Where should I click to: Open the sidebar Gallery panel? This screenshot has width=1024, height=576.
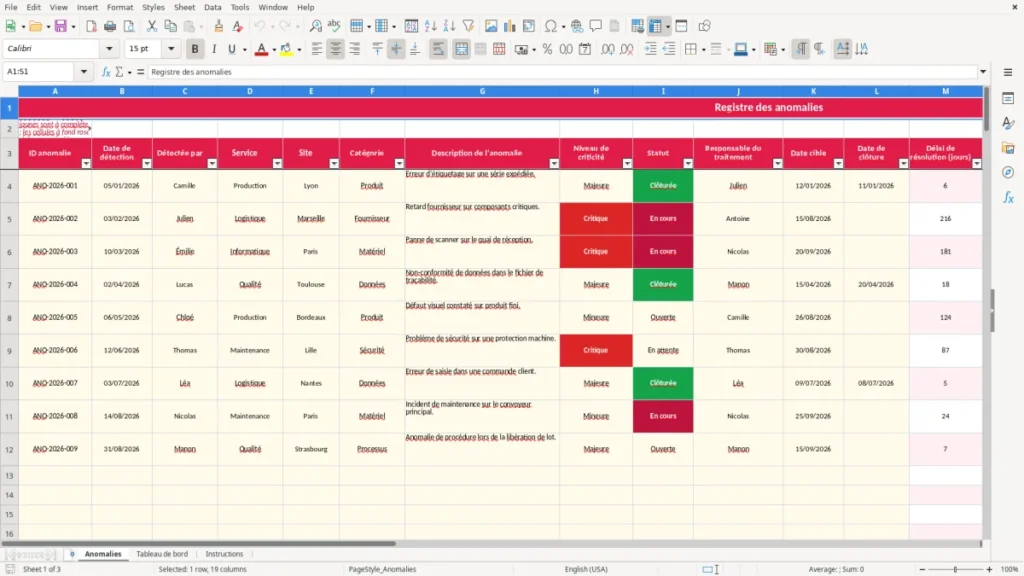[1008, 148]
